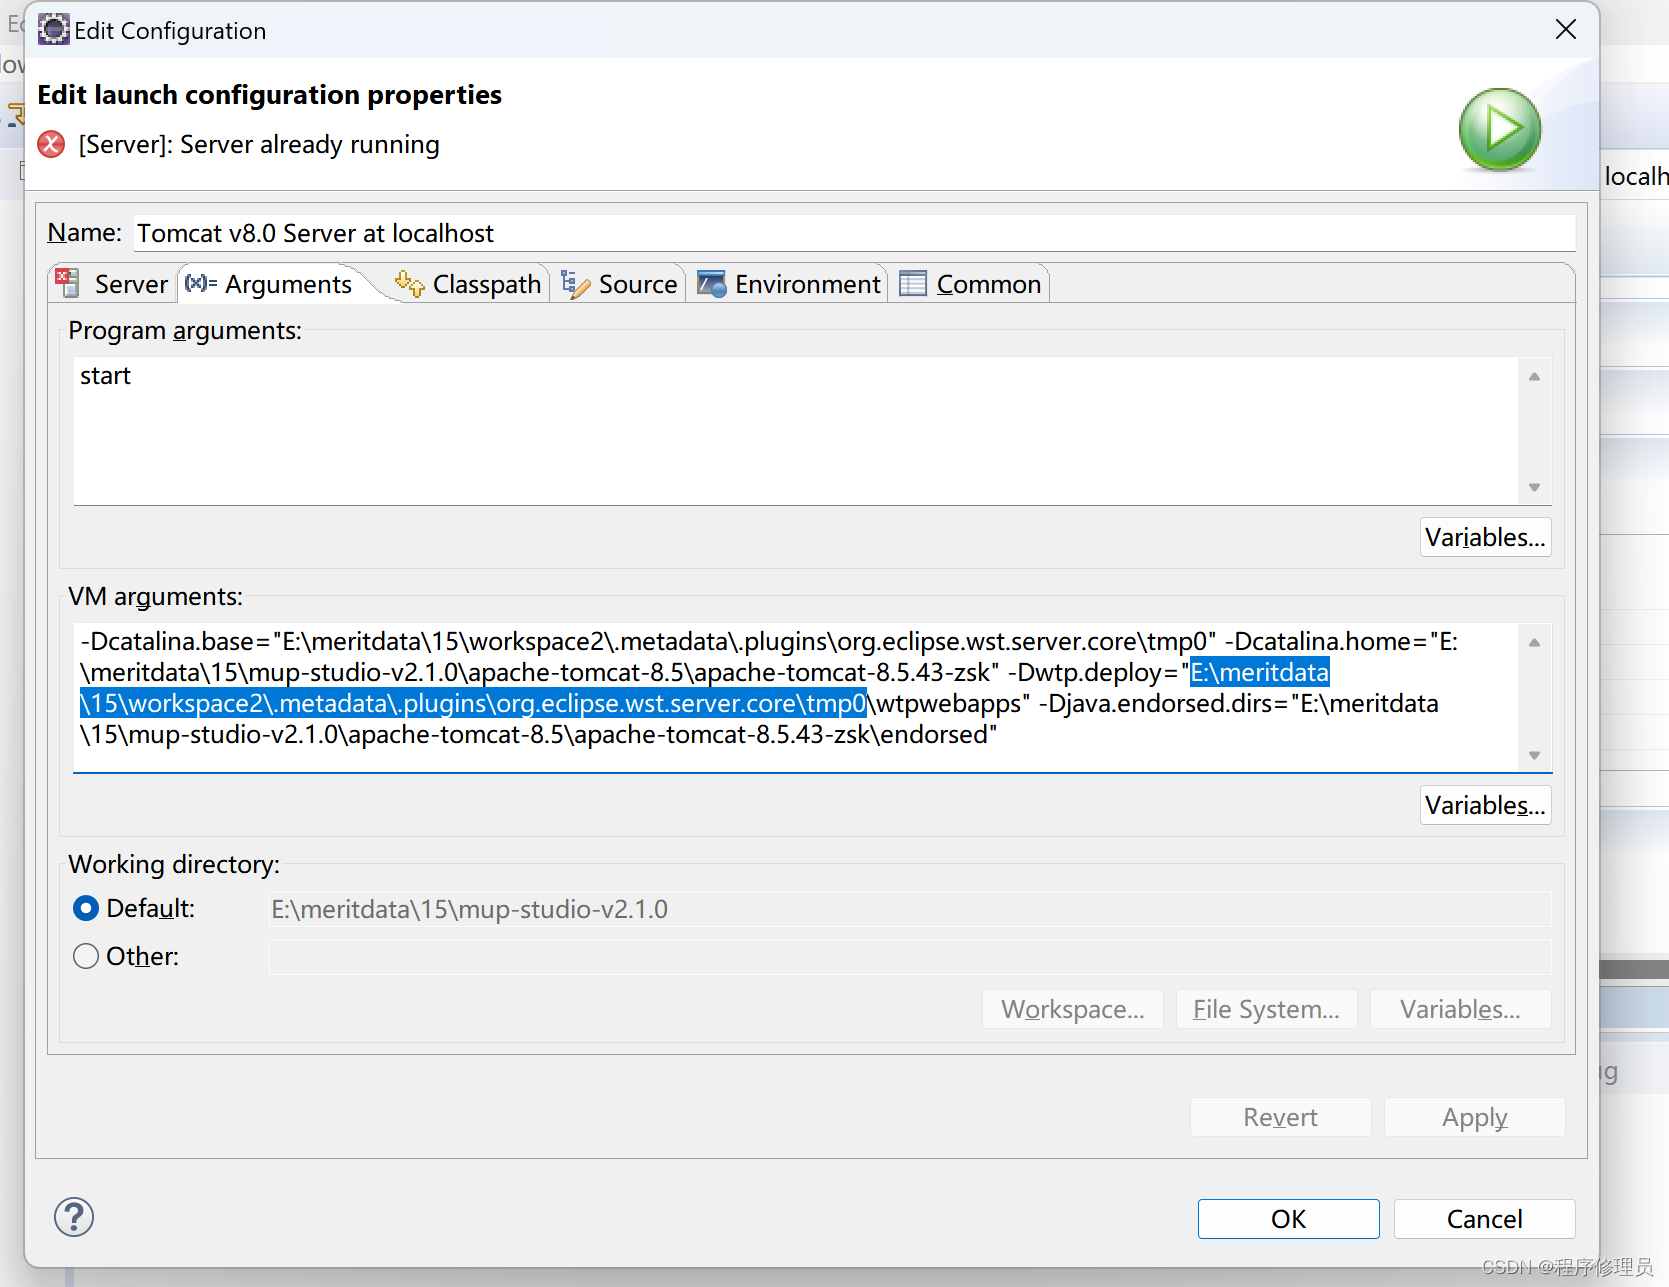Click the Classpath tab icon
The image size is (1669, 1287).
[409, 283]
